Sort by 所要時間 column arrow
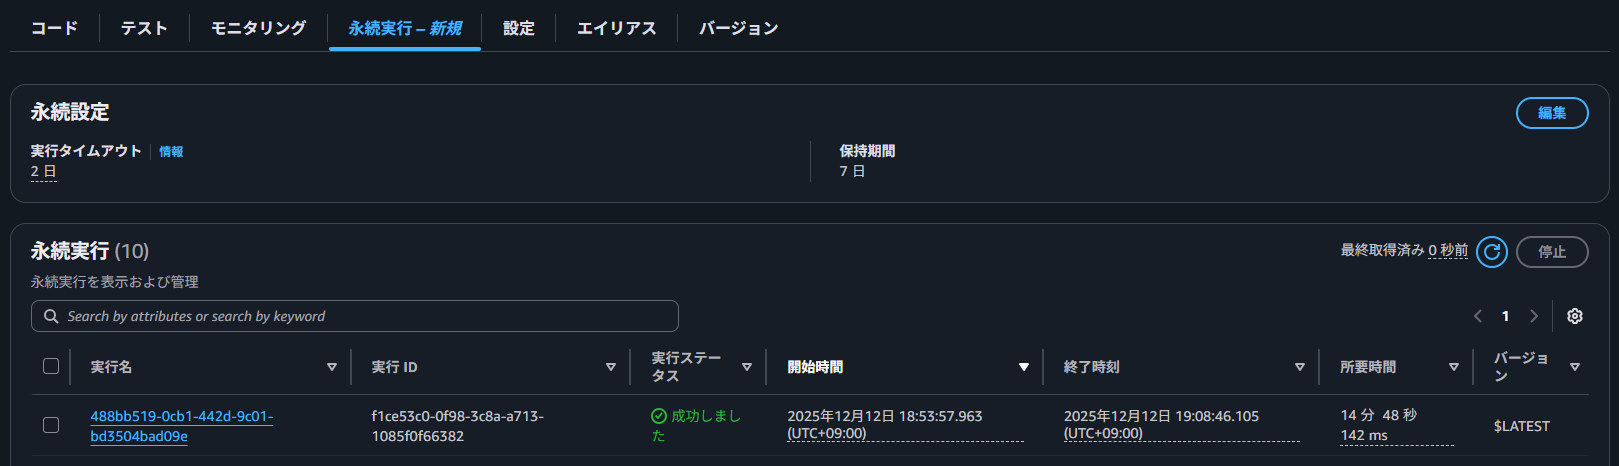The width and height of the screenshot is (1619, 466). point(1454,367)
